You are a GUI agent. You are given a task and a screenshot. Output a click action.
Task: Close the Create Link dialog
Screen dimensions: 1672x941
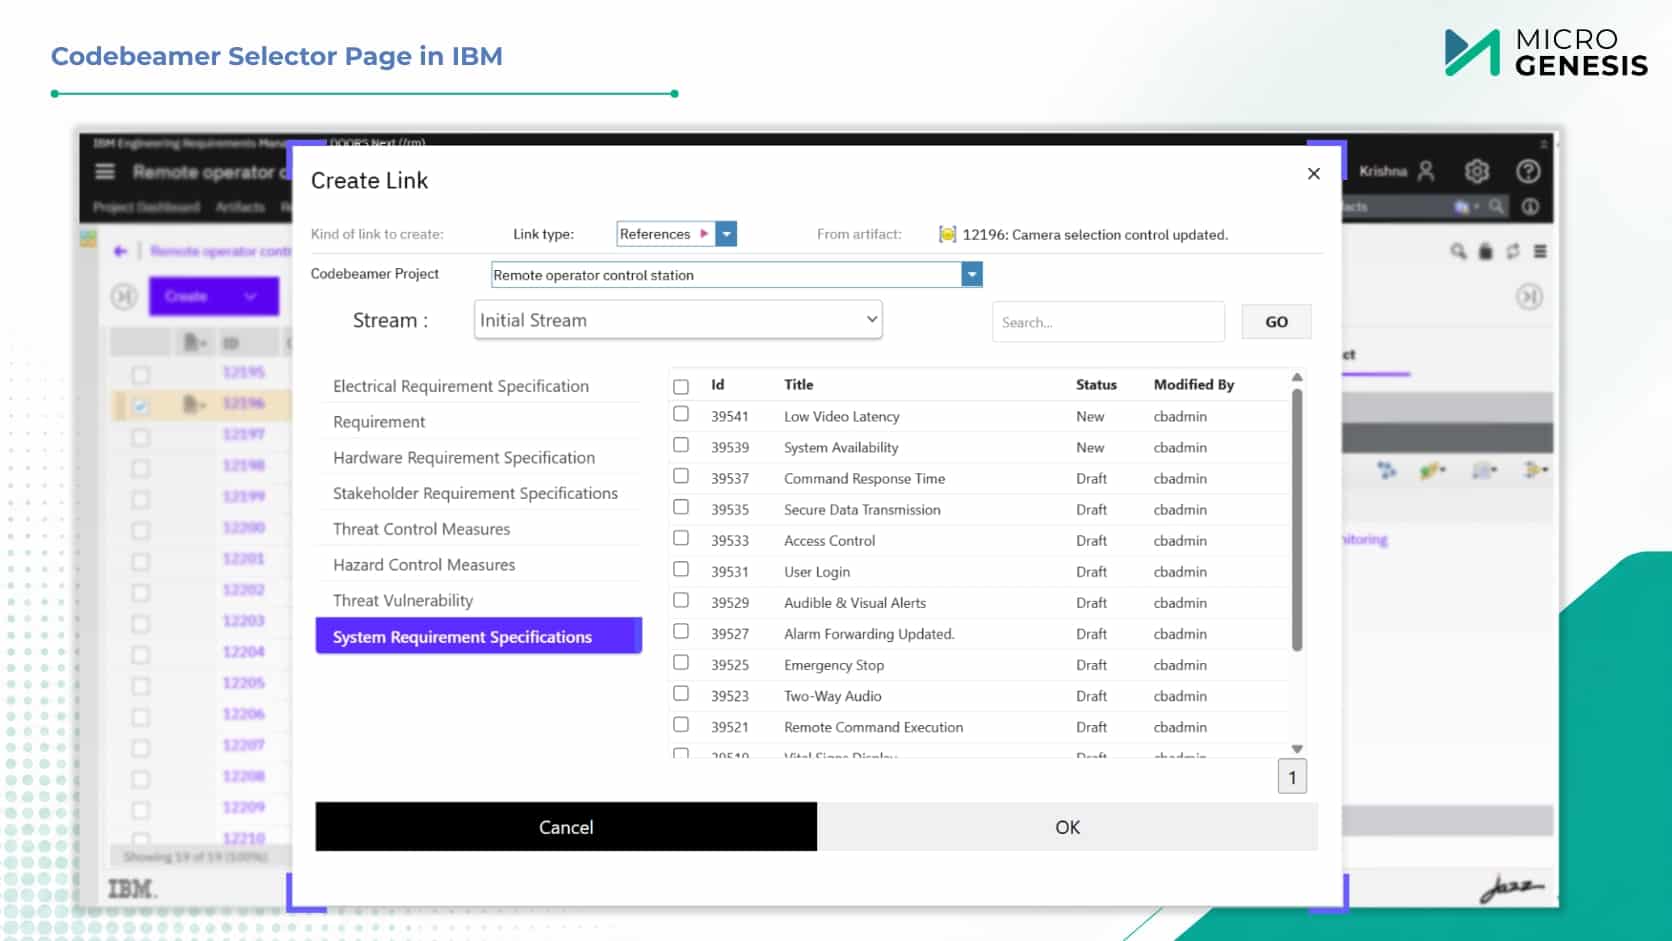click(x=1313, y=174)
